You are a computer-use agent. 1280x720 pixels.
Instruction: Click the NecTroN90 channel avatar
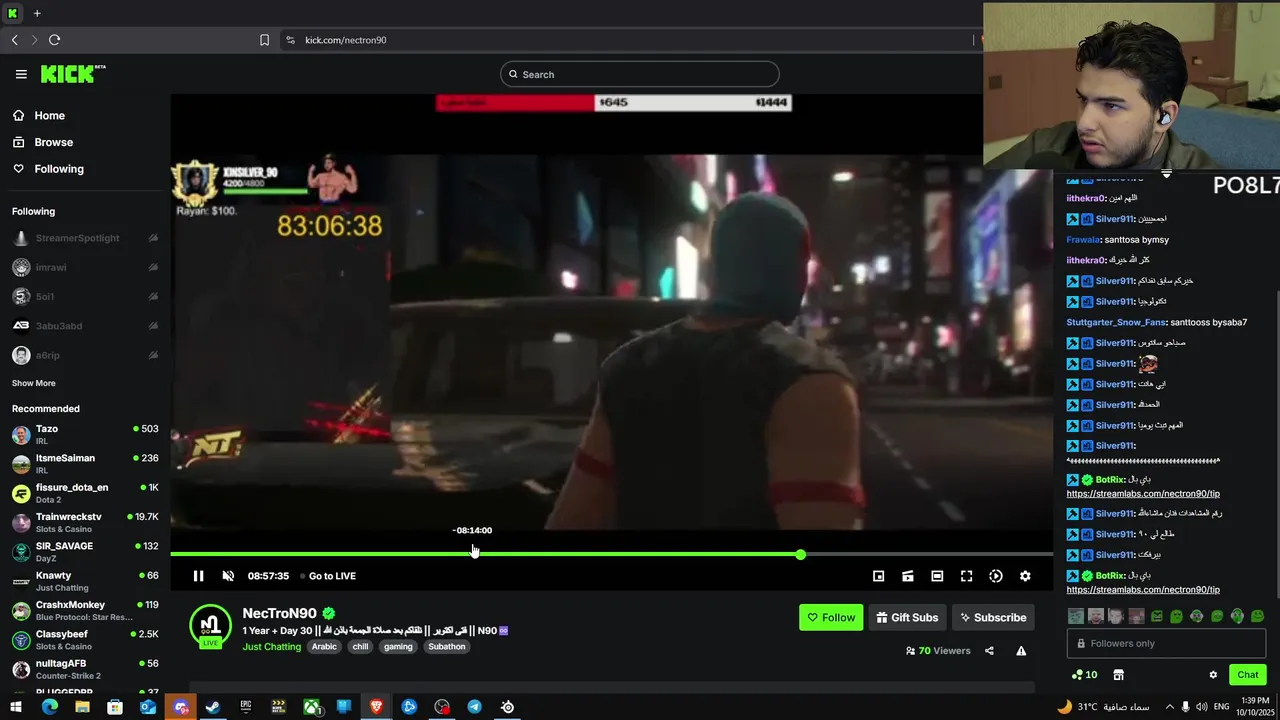(x=210, y=626)
